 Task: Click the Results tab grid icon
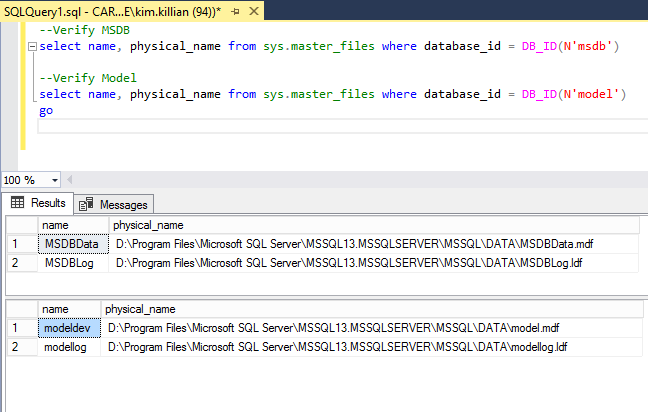pos(17,203)
